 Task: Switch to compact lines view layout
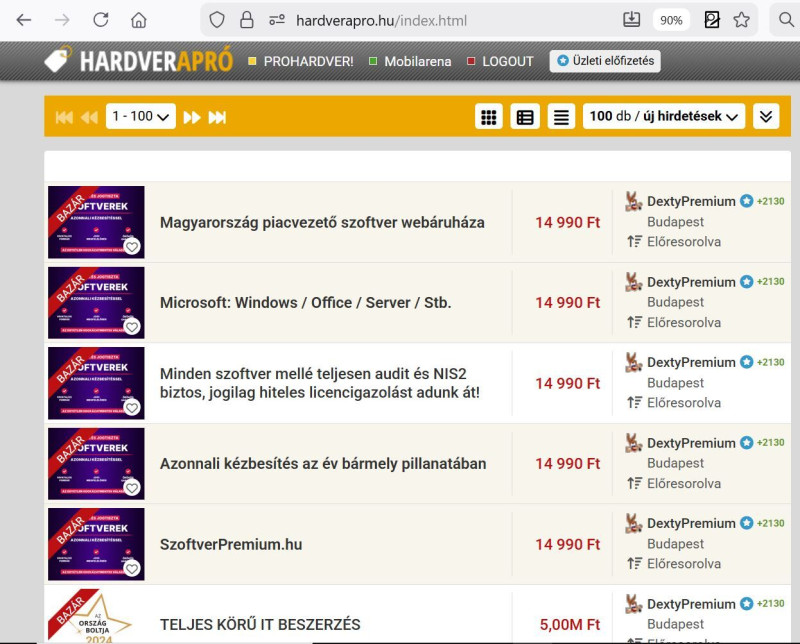click(561, 116)
